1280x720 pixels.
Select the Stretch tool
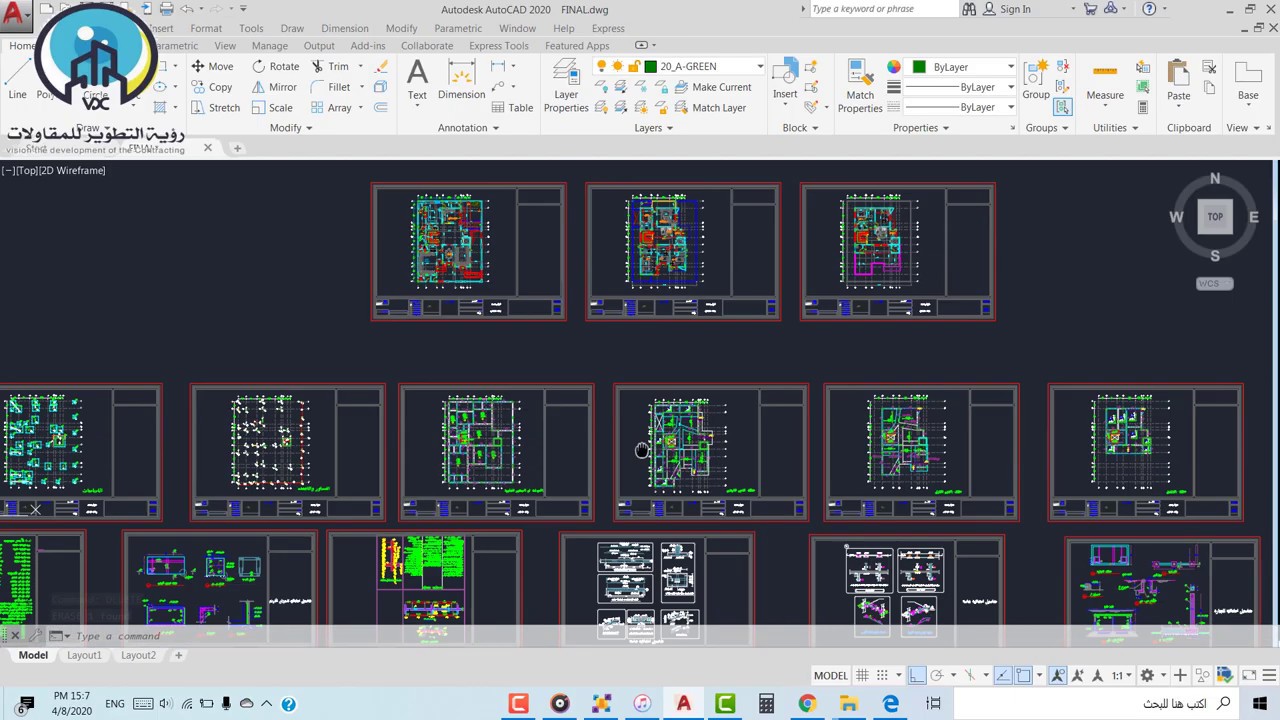[214, 107]
